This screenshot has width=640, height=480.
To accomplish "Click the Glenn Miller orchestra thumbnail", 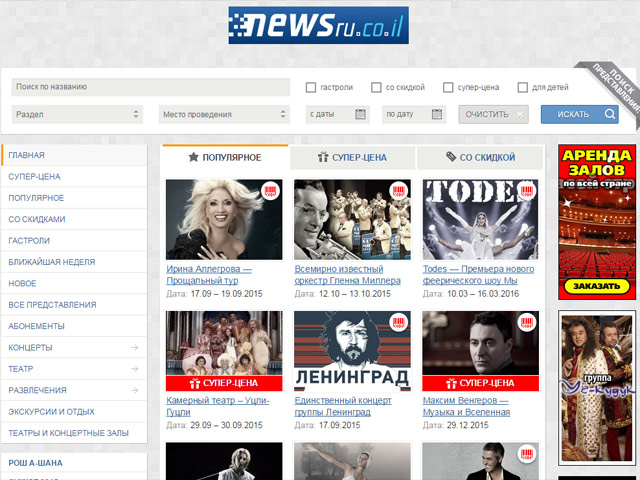I will 352,220.
